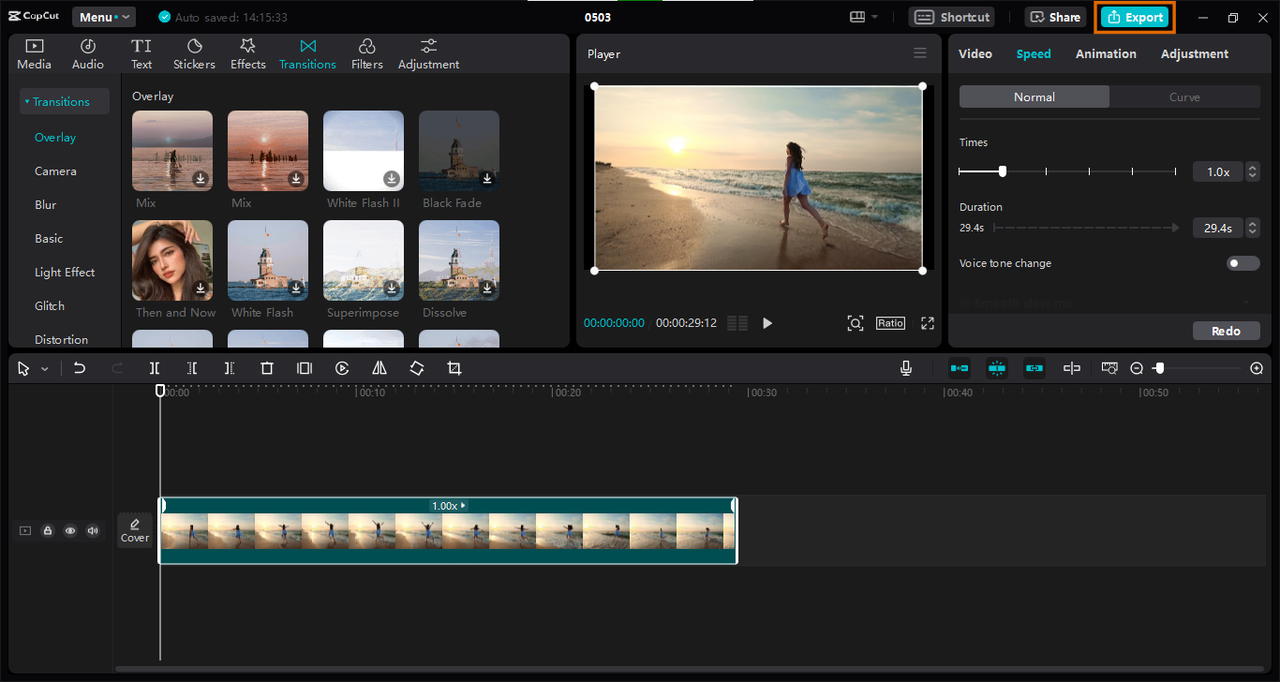Open the Audio tab
The height and width of the screenshot is (682, 1280).
pyautogui.click(x=88, y=54)
